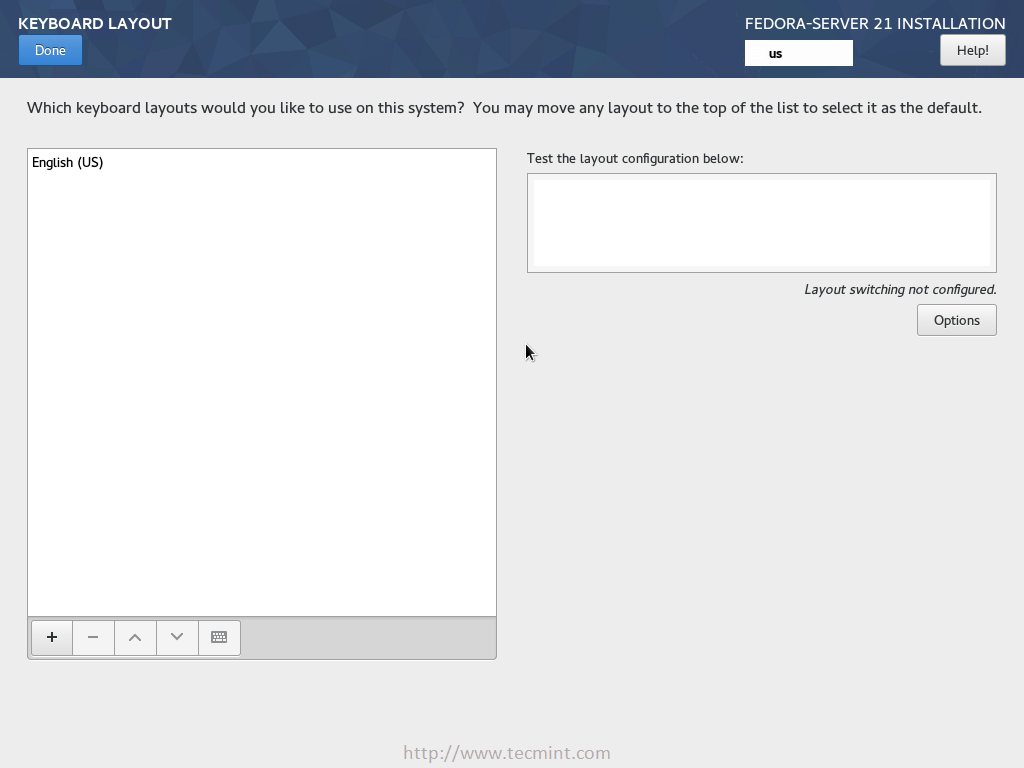
Task: Click the 'Test the layout configuration below:' label
Action: pos(635,159)
